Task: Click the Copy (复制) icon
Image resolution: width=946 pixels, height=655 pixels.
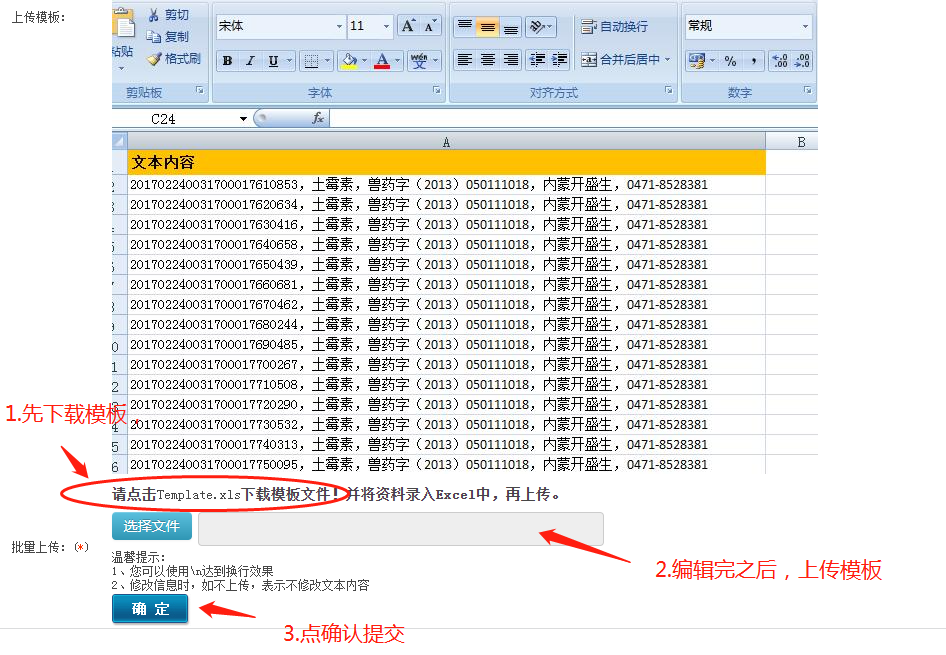Action: click(153, 37)
